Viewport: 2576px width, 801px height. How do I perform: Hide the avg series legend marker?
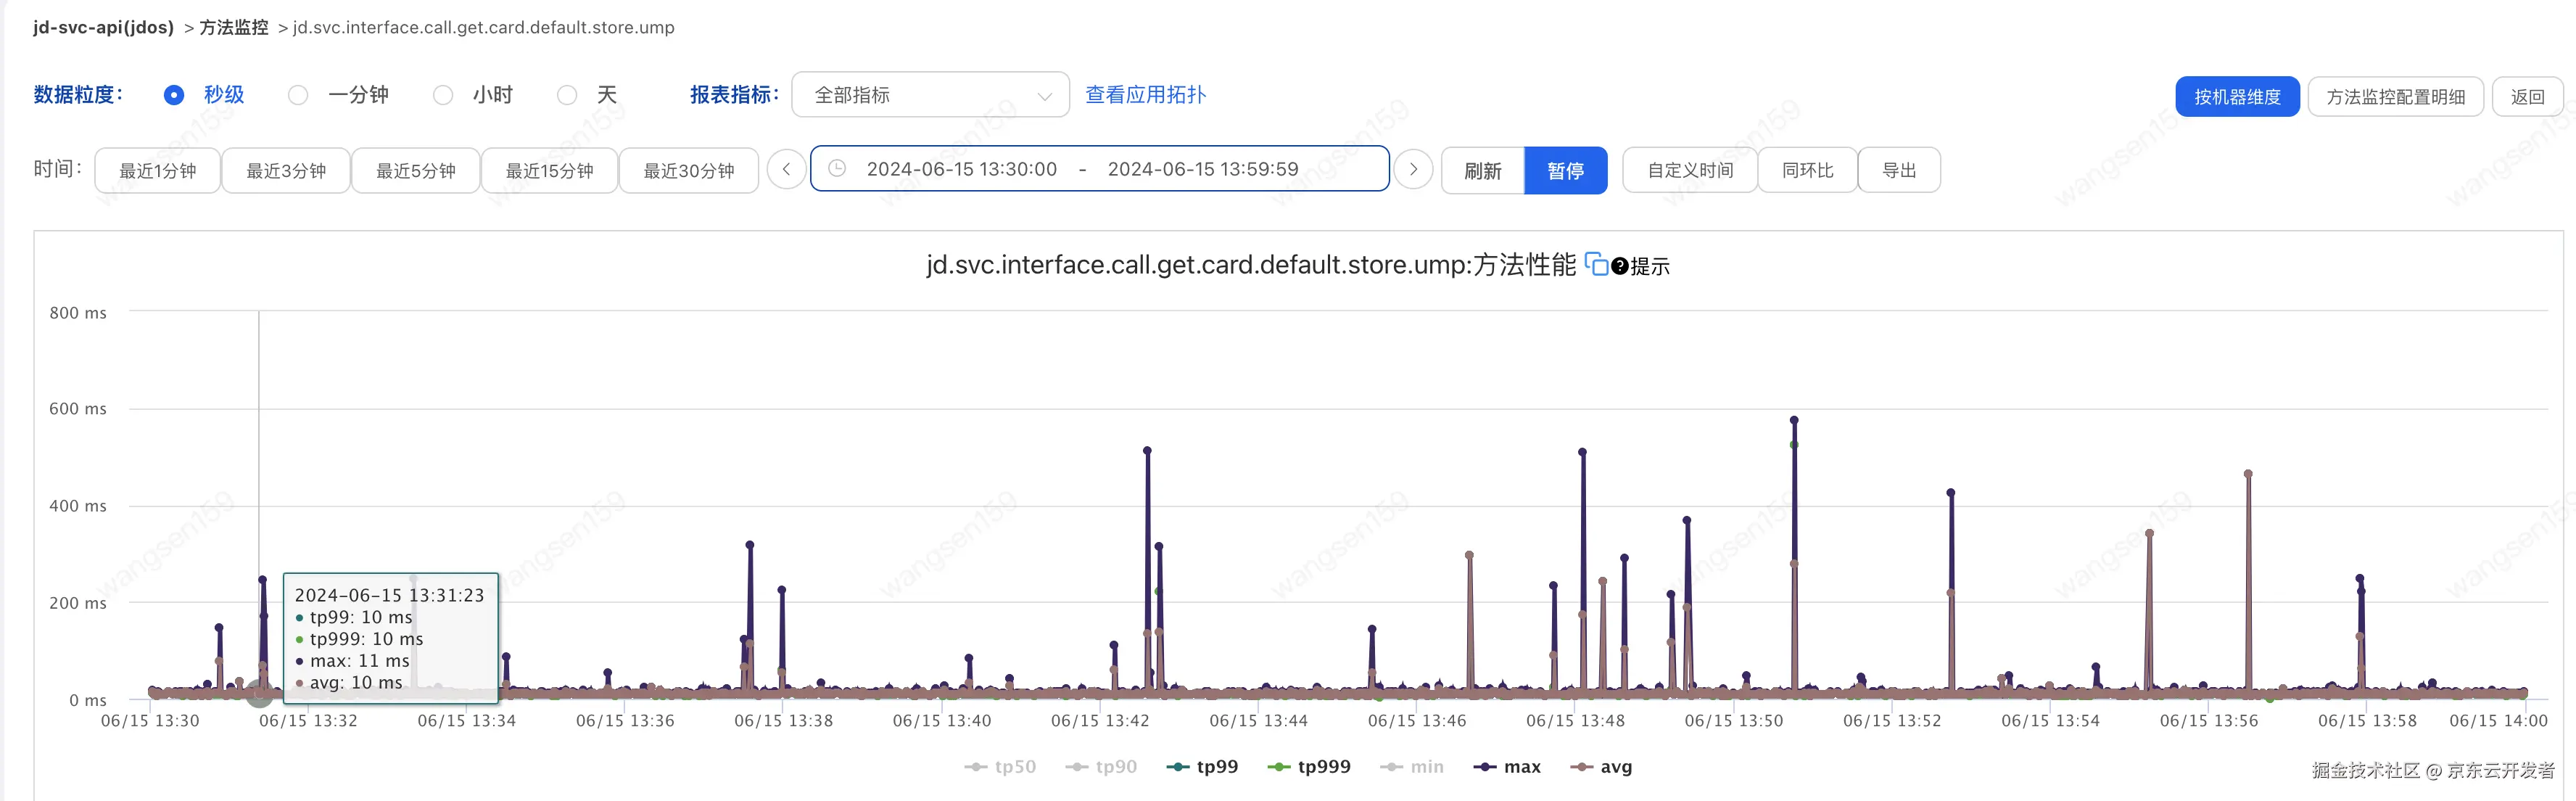coord(1581,767)
